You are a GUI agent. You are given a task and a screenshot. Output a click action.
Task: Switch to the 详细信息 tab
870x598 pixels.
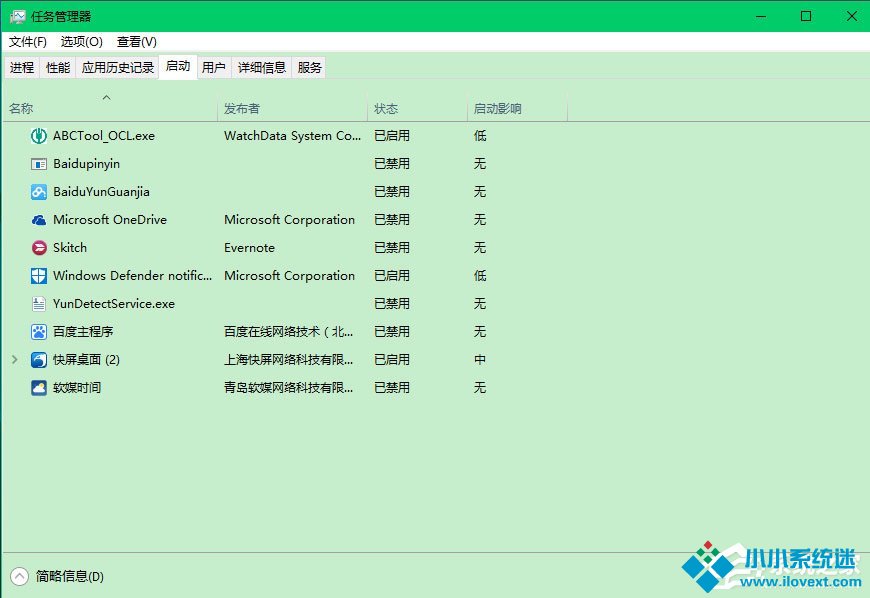(262, 68)
